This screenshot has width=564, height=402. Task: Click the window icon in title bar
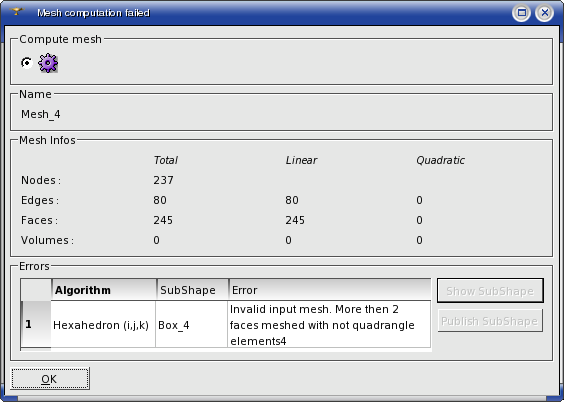pyautogui.click(x=16, y=12)
